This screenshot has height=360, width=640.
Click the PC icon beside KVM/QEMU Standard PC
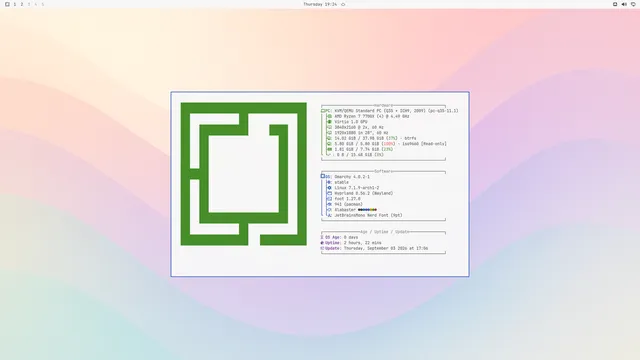click(x=323, y=111)
